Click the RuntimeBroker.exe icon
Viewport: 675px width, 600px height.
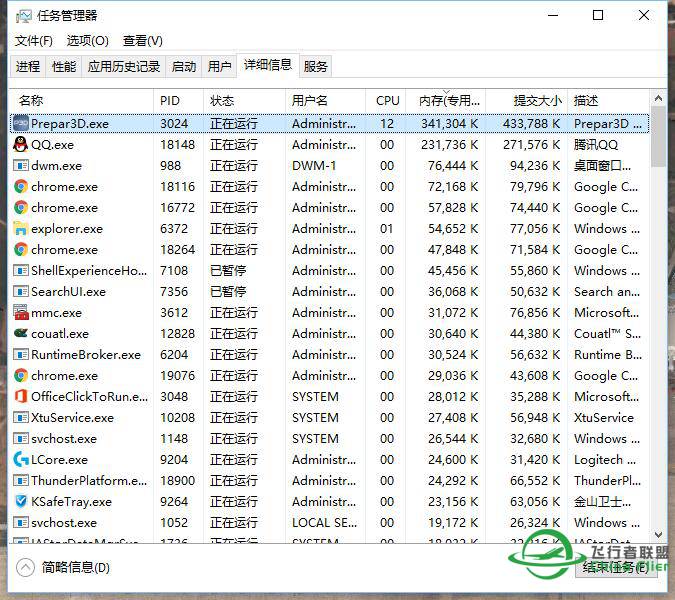point(21,354)
